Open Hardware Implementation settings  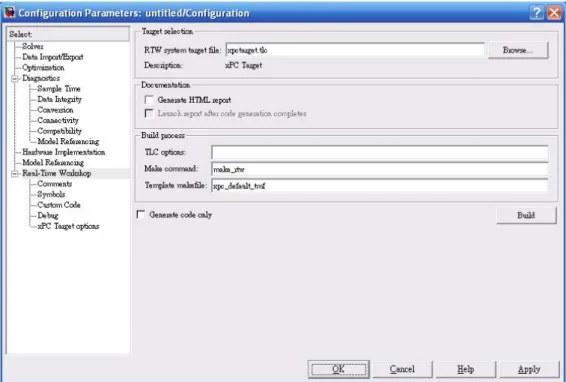pos(64,152)
